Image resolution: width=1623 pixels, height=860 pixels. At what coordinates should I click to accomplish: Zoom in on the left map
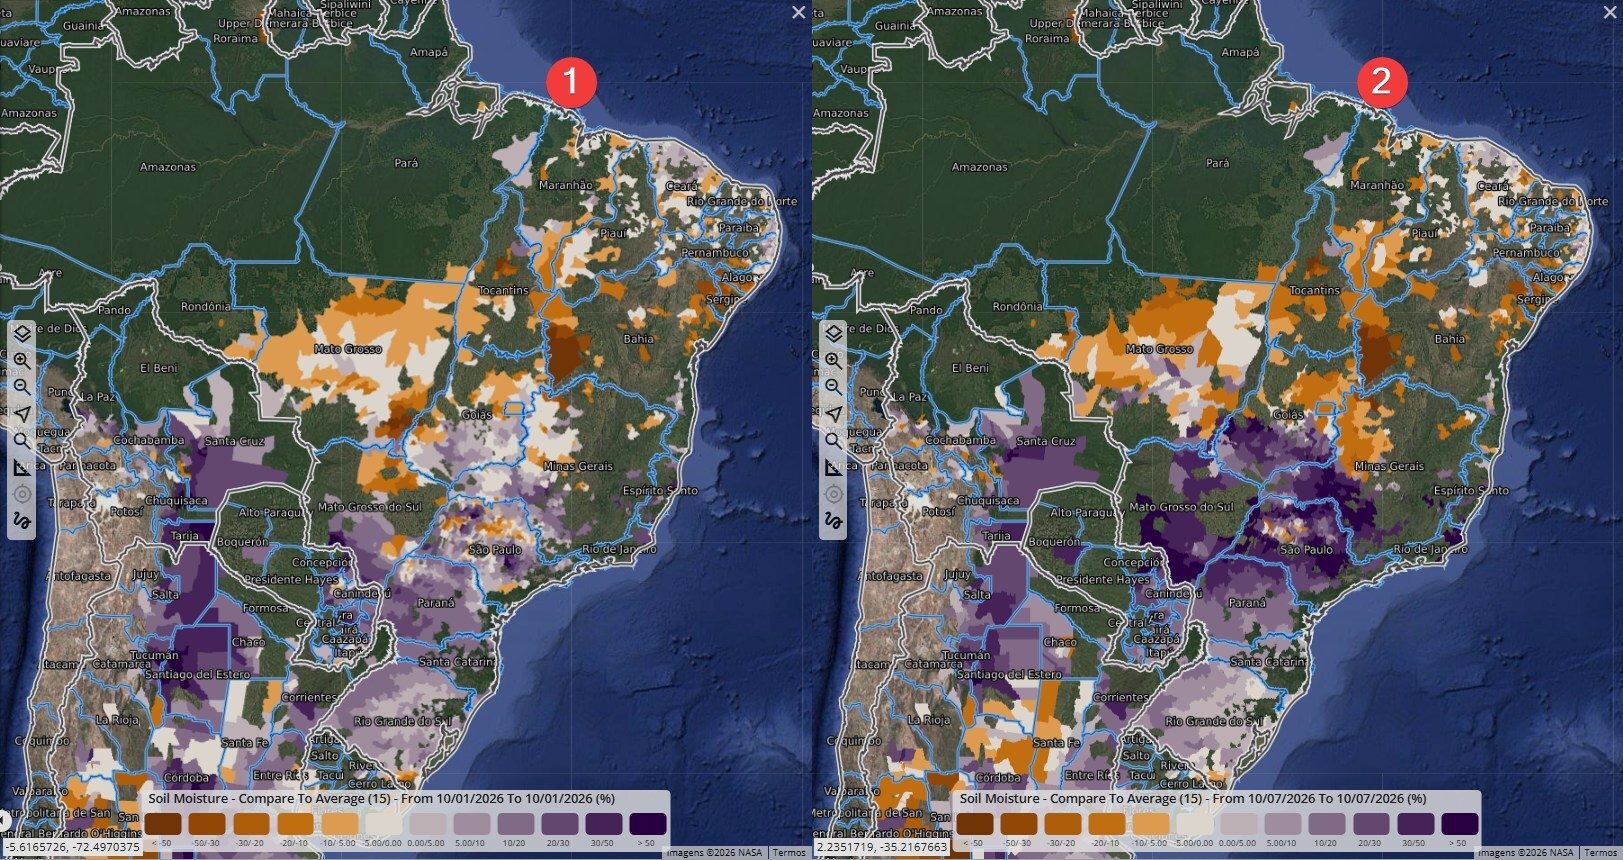(x=21, y=360)
